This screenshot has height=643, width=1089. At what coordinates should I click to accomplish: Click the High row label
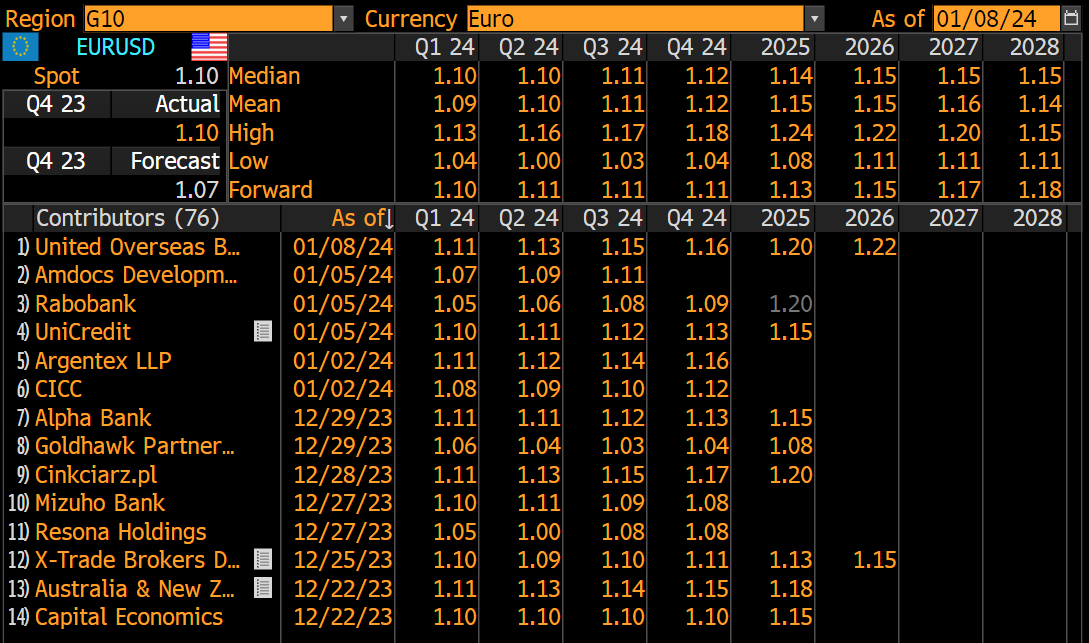(251, 133)
